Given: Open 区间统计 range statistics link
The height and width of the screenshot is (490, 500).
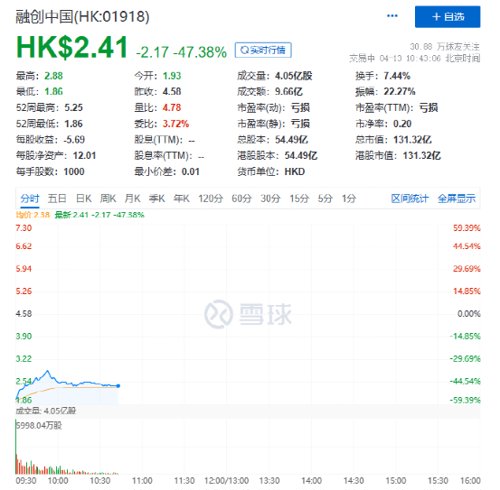Looking at the screenshot, I should (410, 199).
